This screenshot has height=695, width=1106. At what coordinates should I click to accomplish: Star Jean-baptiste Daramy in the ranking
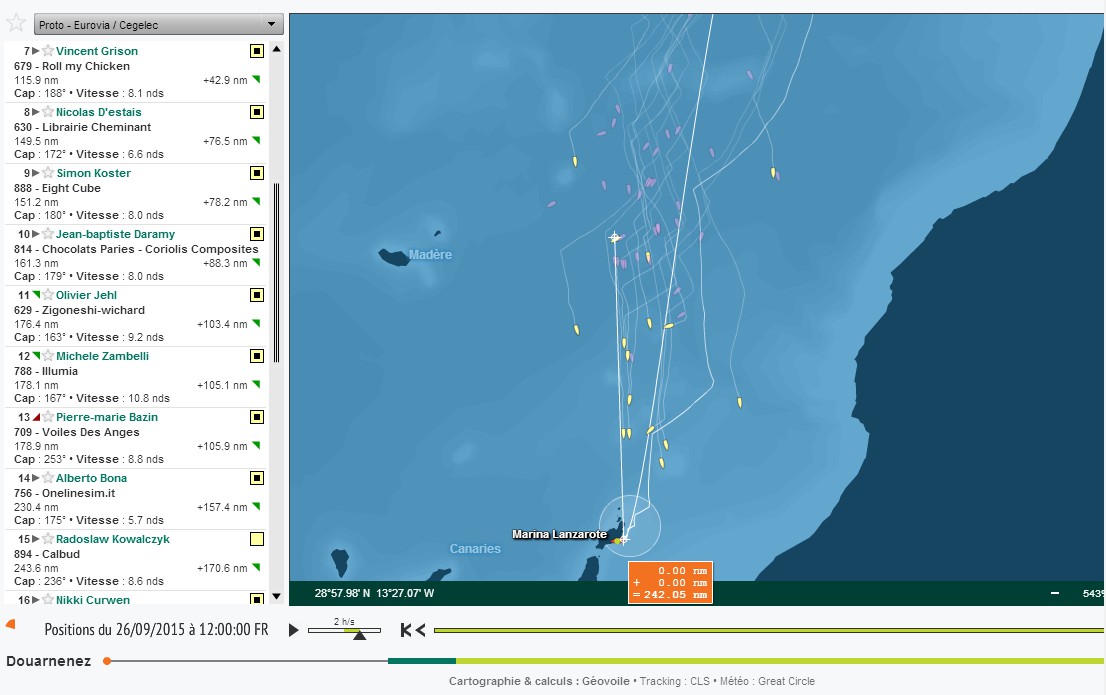(48, 234)
